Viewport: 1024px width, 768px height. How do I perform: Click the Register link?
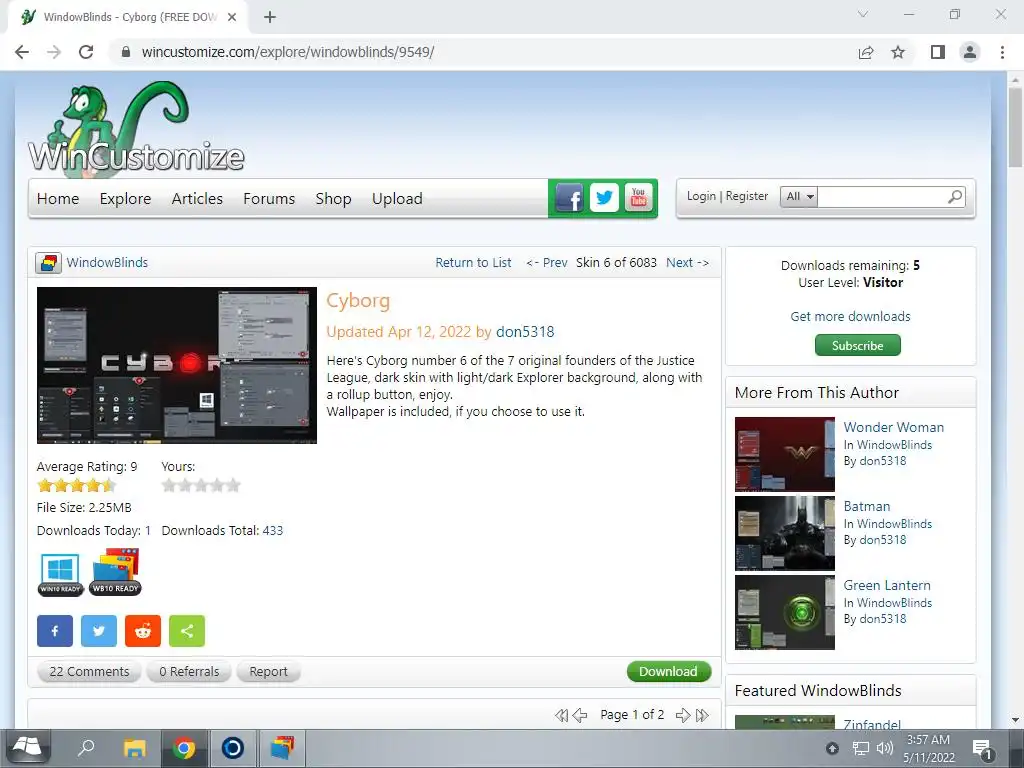tap(747, 196)
